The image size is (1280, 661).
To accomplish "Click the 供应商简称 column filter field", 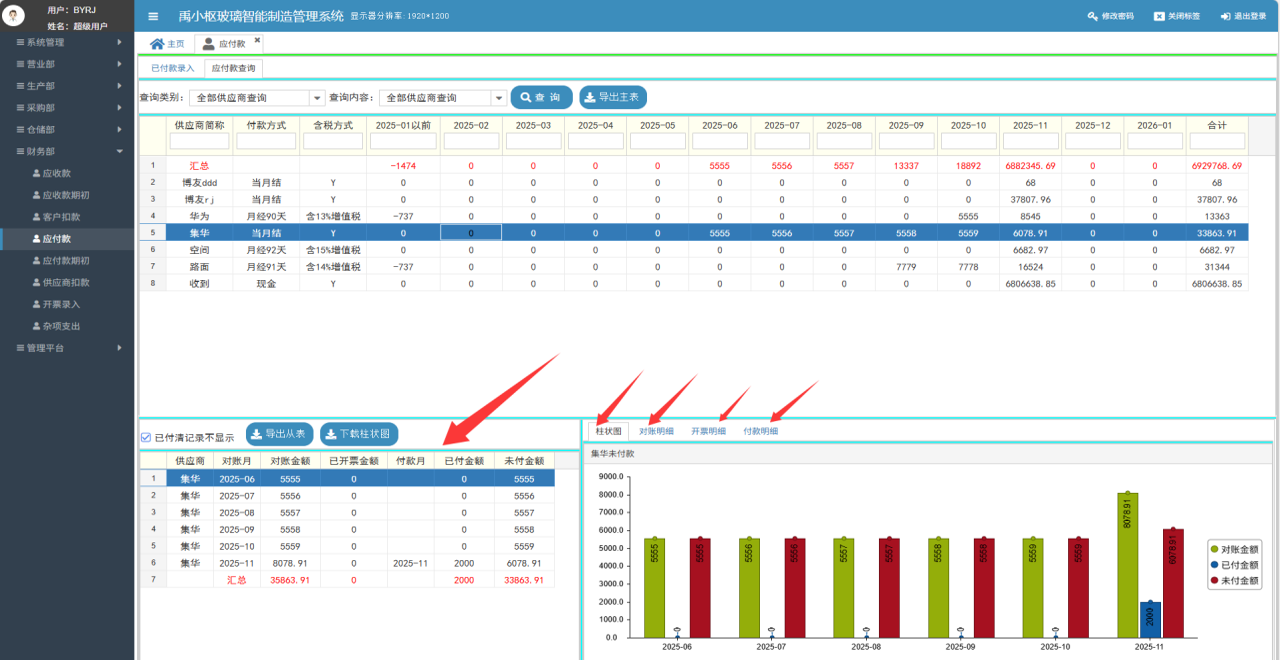I will pyautogui.click(x=201, y=141).
